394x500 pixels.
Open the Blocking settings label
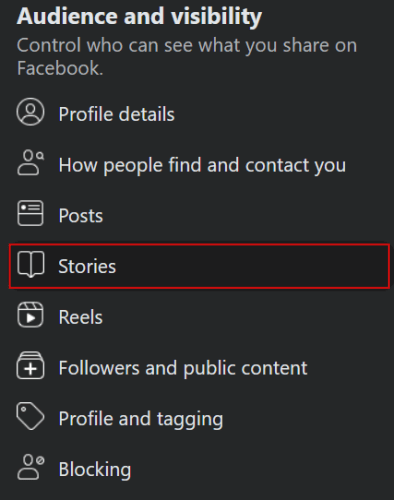[x=95, y=470]
